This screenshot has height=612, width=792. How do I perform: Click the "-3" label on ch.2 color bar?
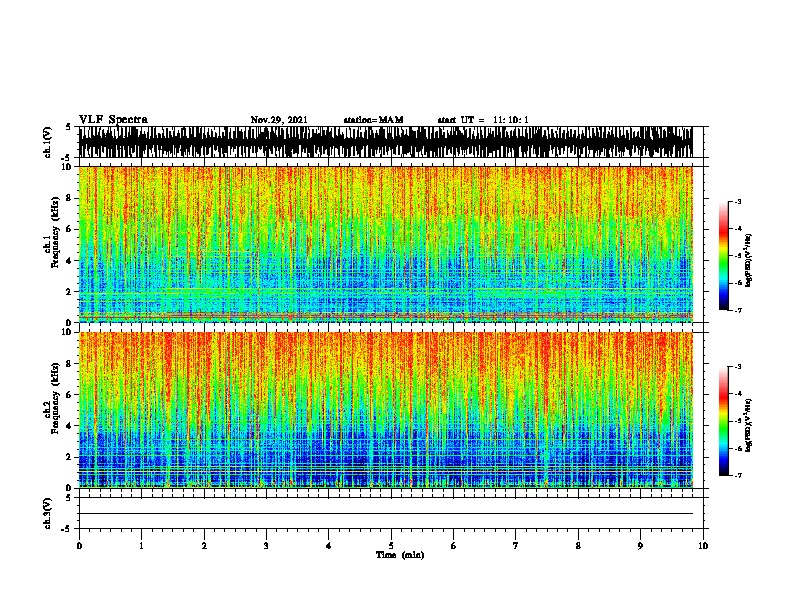pos(737,367)
